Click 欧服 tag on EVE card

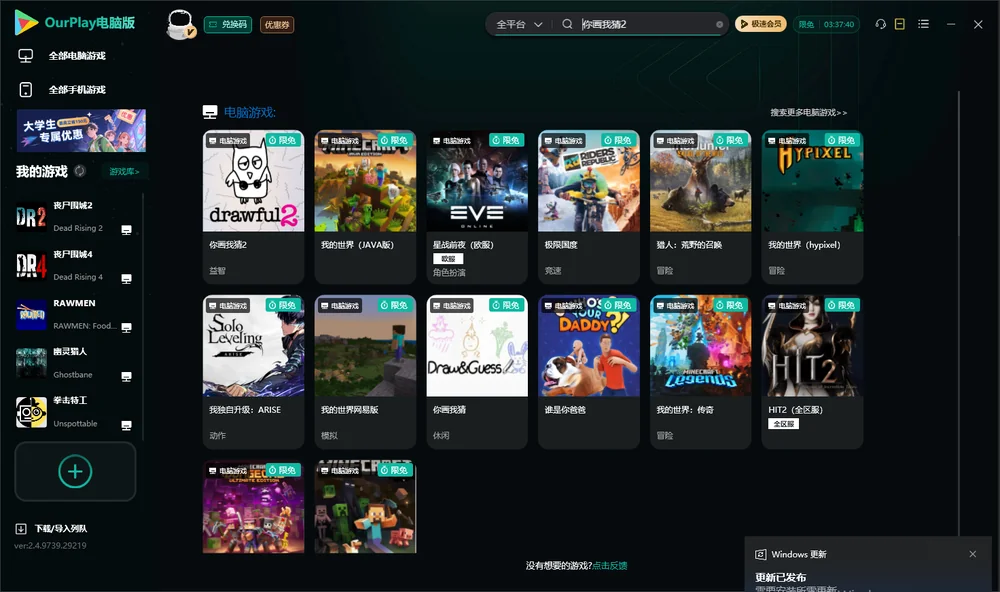pos(448,258)
